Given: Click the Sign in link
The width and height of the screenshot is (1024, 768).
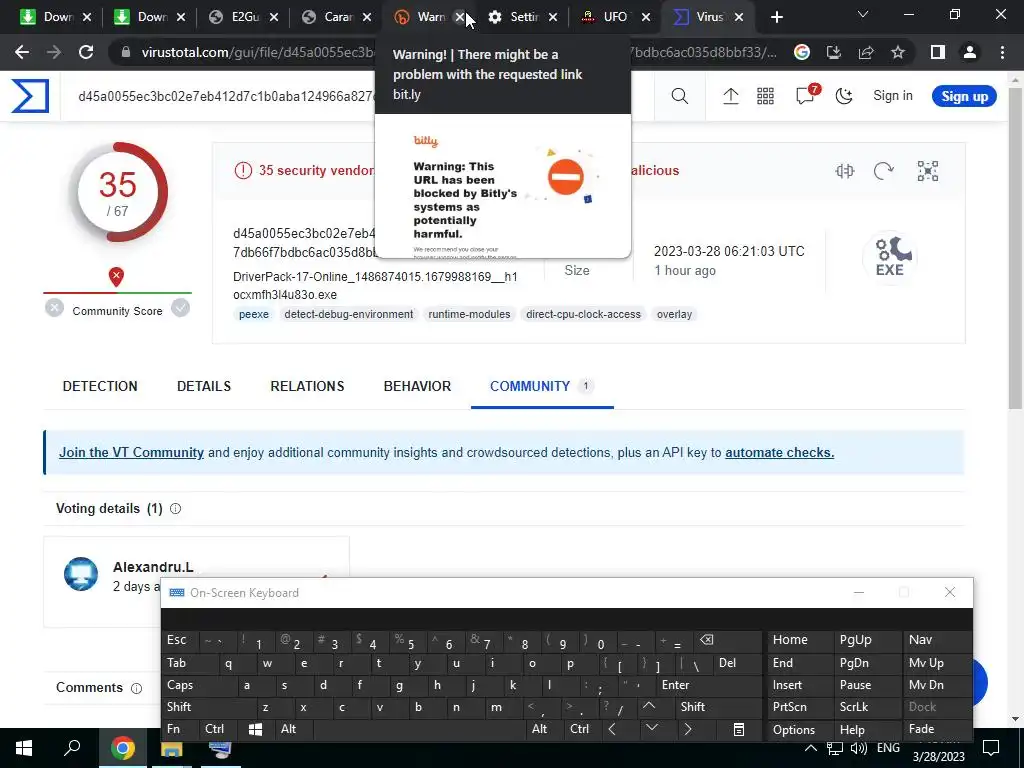Looking at the screenshot, I should tap(893, 96).
